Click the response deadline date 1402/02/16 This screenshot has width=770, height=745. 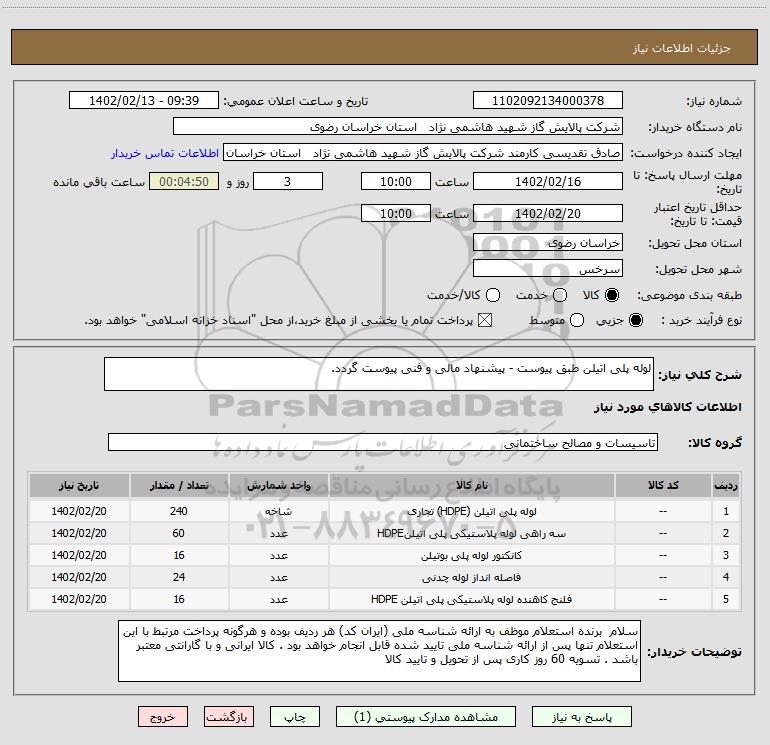tap(548, 181)
